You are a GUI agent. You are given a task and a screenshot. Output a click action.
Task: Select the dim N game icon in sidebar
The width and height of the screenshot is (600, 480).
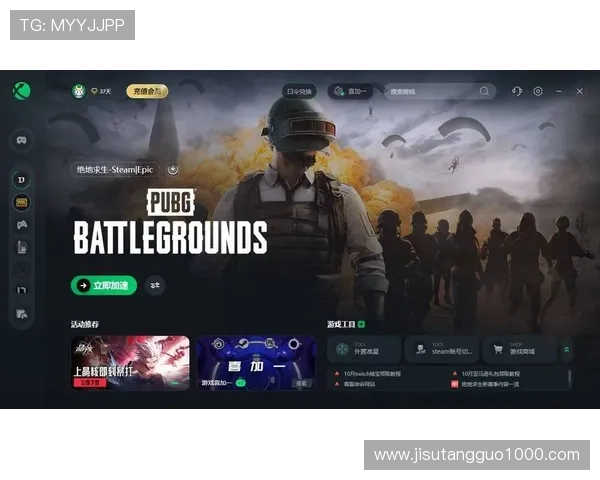[21, 269]
